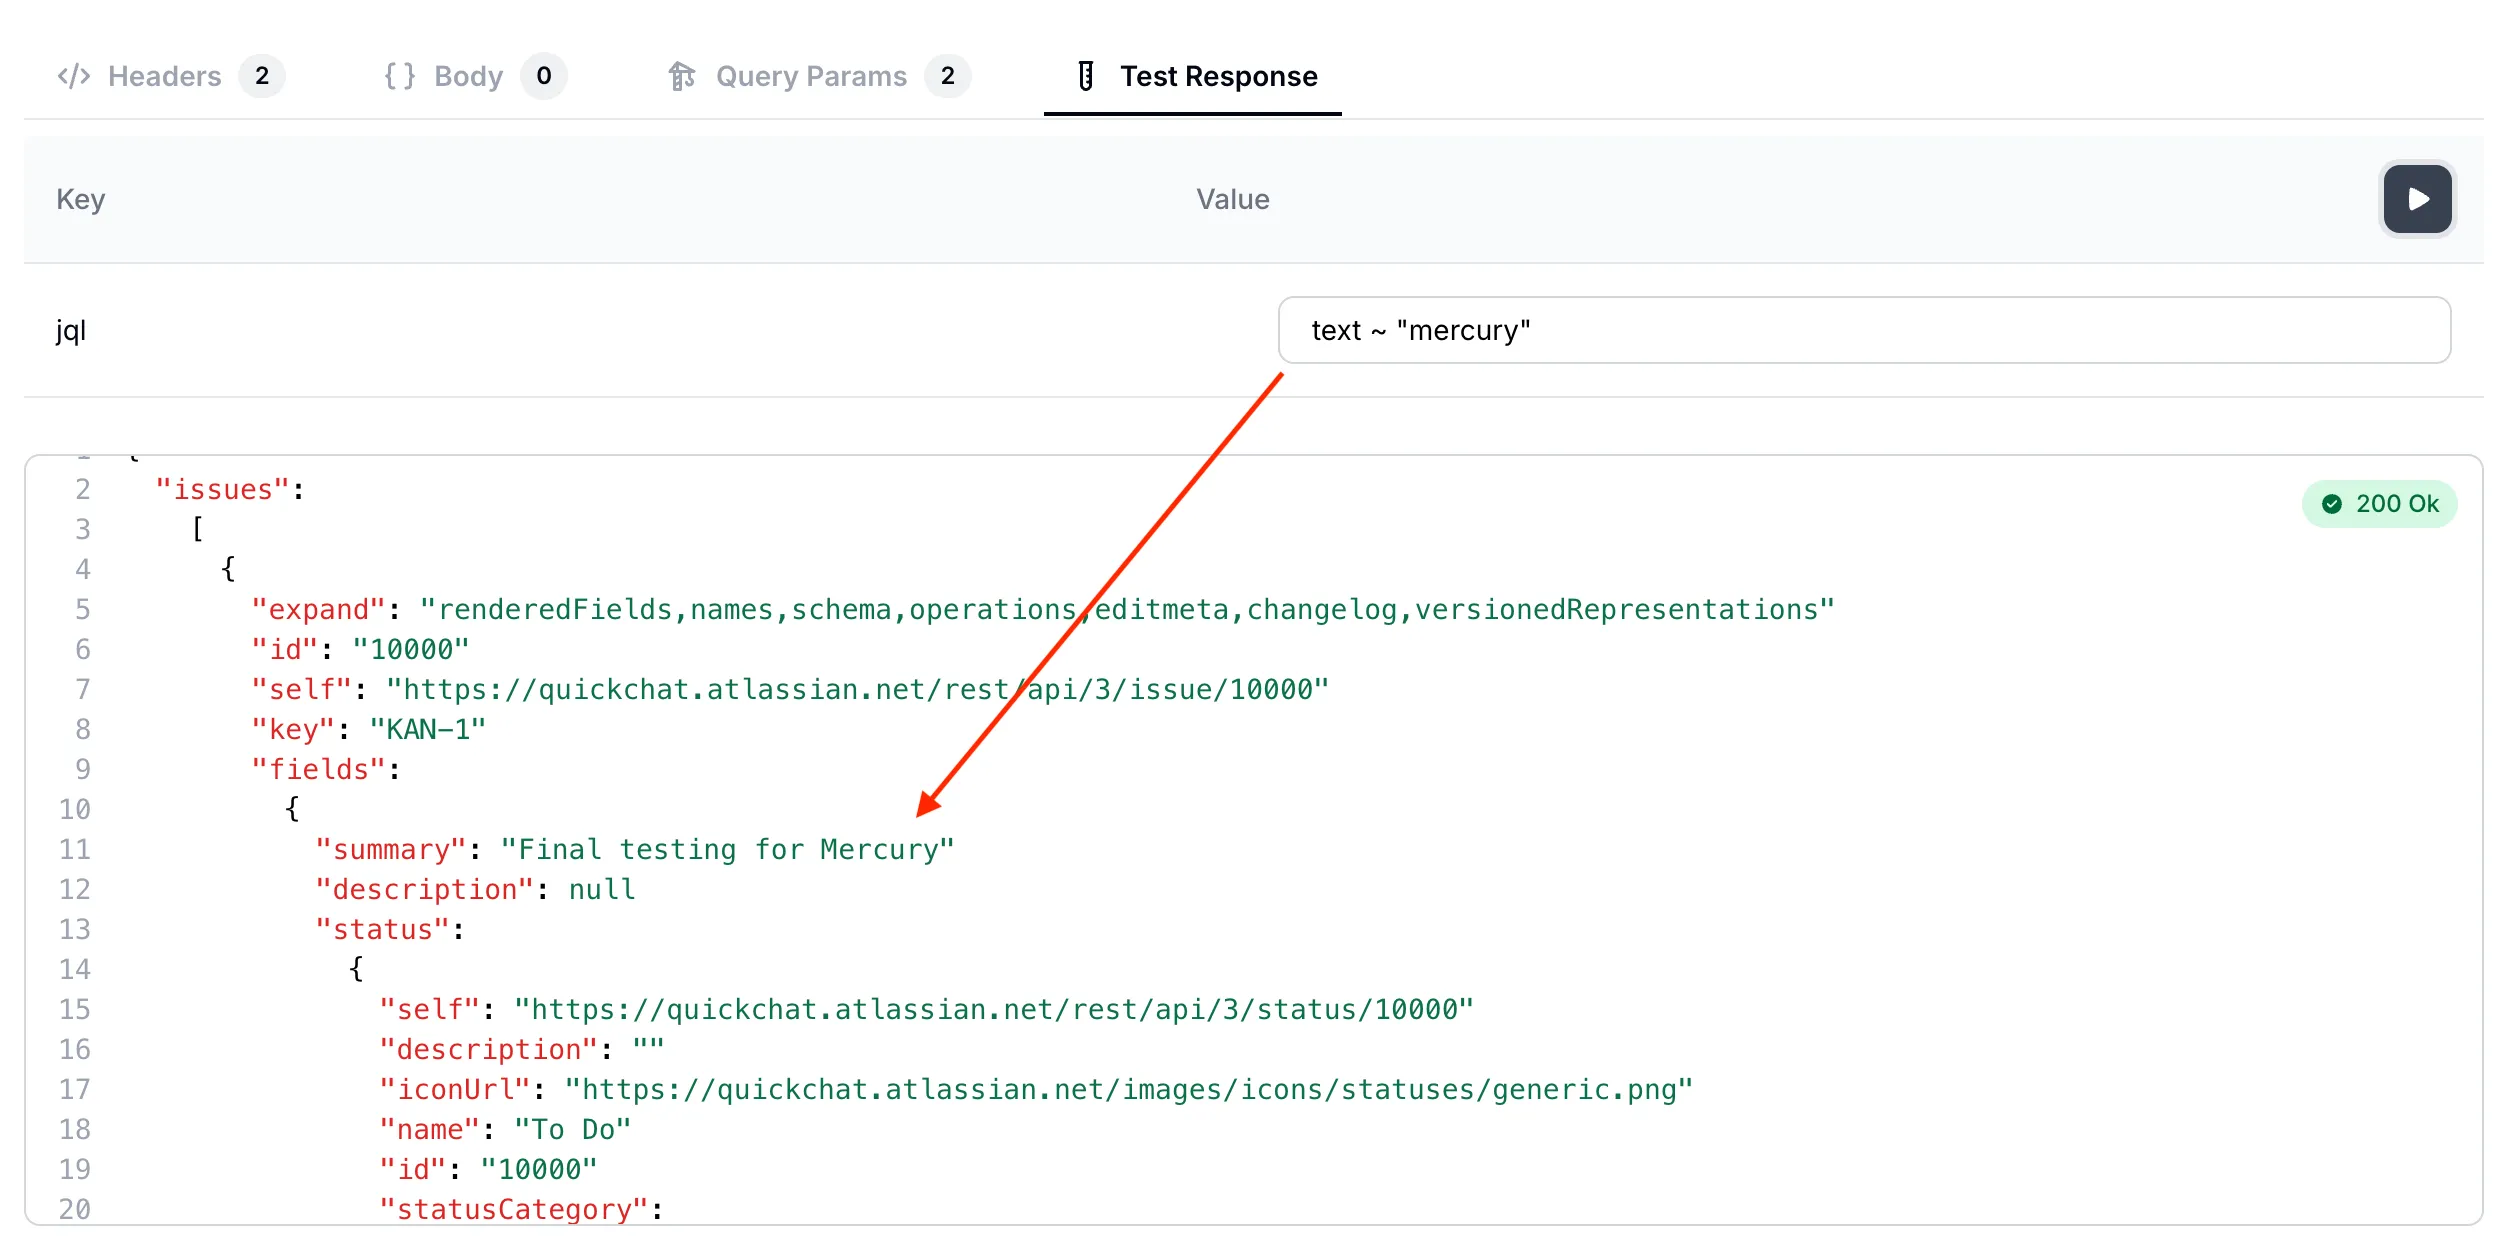Select the Test Response tab
The height and width of the screenshot is (1260, 2518).
click(1217, 76)
